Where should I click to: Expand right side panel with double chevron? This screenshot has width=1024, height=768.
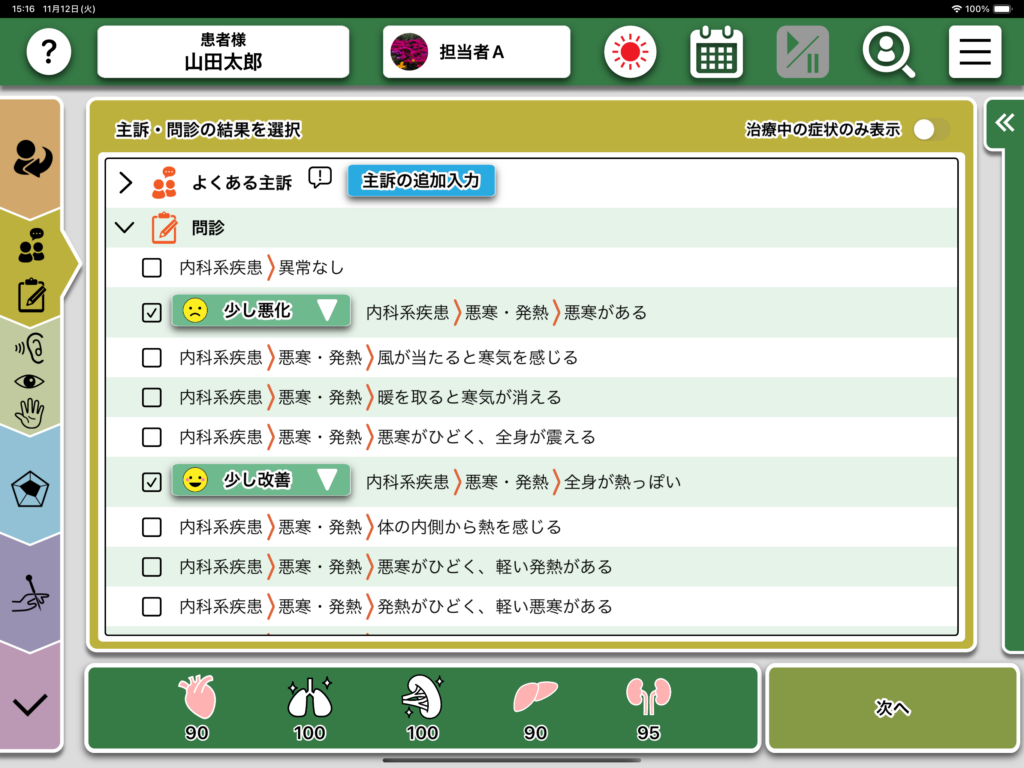pyautogui.click(x=1003, y=123)
